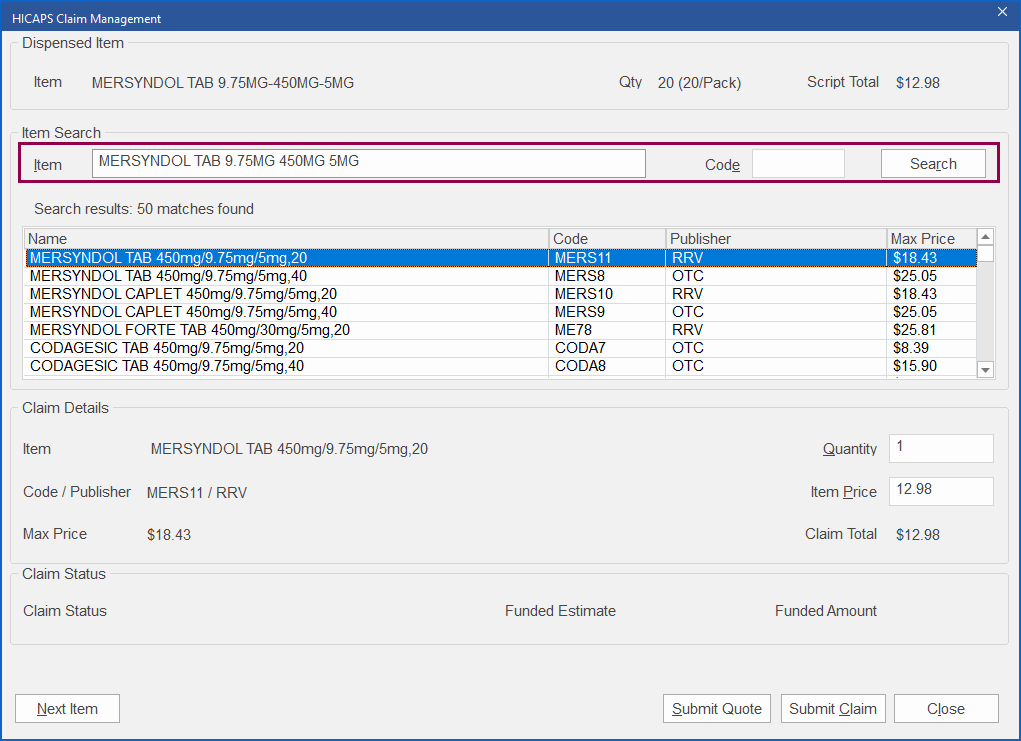Click Submit Quote button
Viewport: 1021px width, 741px height.
click(x=716, y=709)
